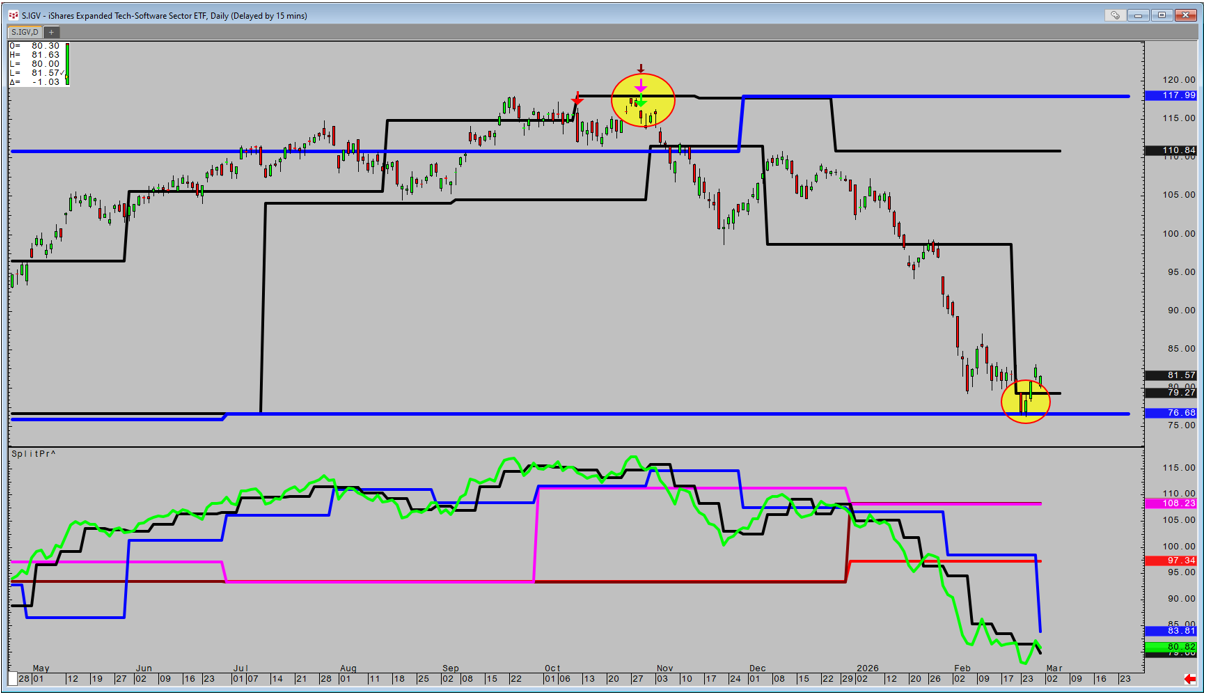Click the green arrow inside top yellow circle

point(641,103)
